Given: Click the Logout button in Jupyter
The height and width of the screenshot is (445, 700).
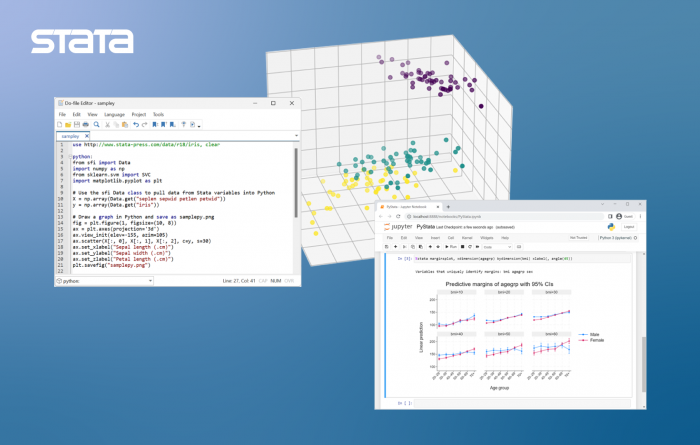Looking at the screenshot, I should pos(629,227).
